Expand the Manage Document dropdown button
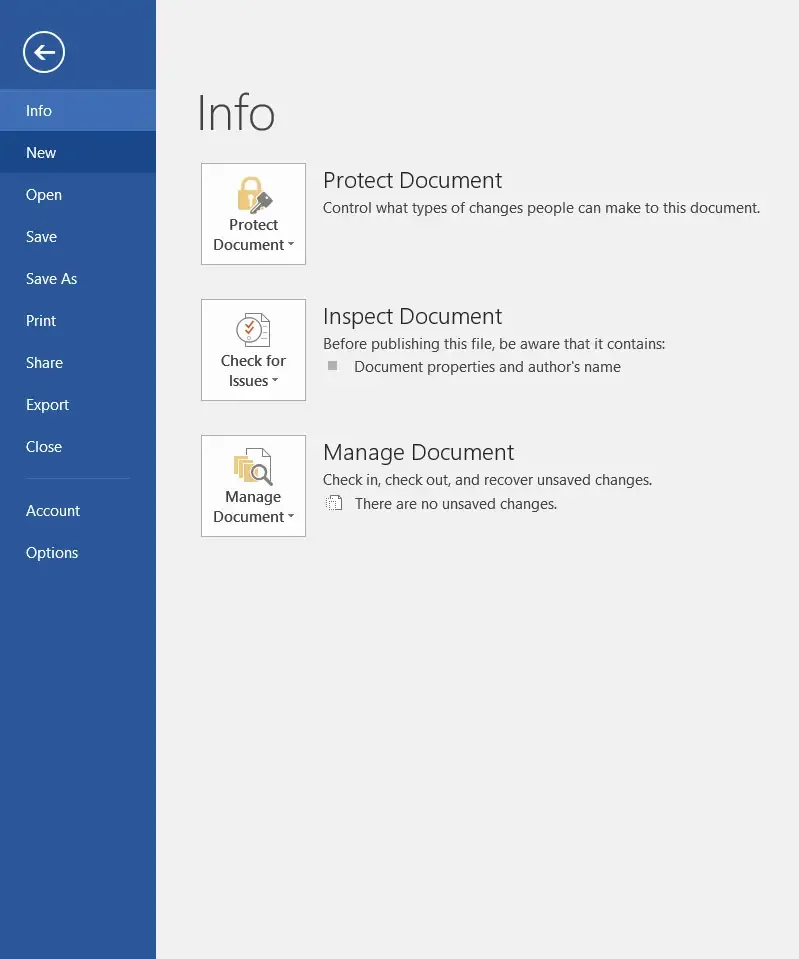Image resolution: width=799 pixels, height=959 pixels. point(253,486)
